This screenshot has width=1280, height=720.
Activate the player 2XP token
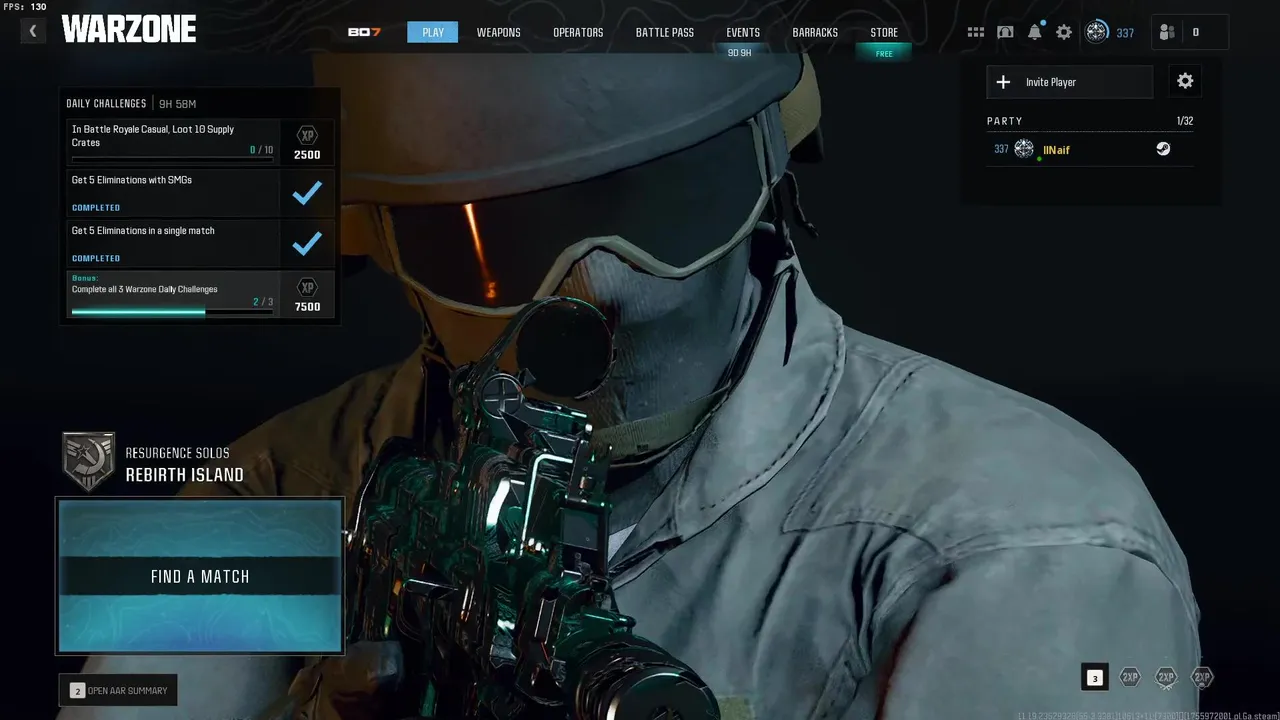[x=1130, y=677]
